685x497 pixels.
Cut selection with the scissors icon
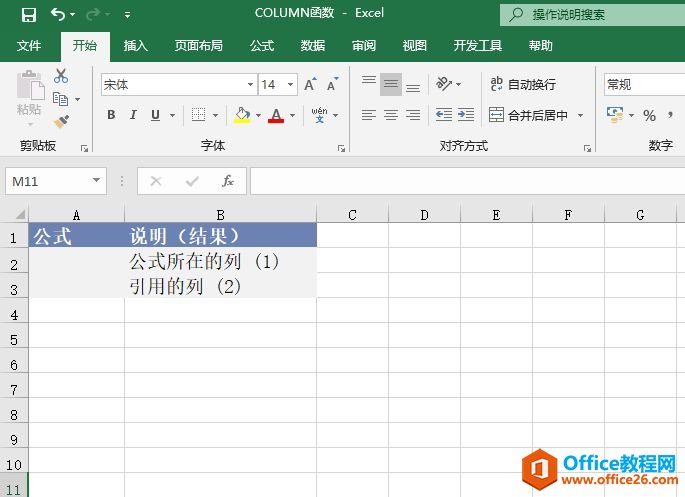click(61, 76)
